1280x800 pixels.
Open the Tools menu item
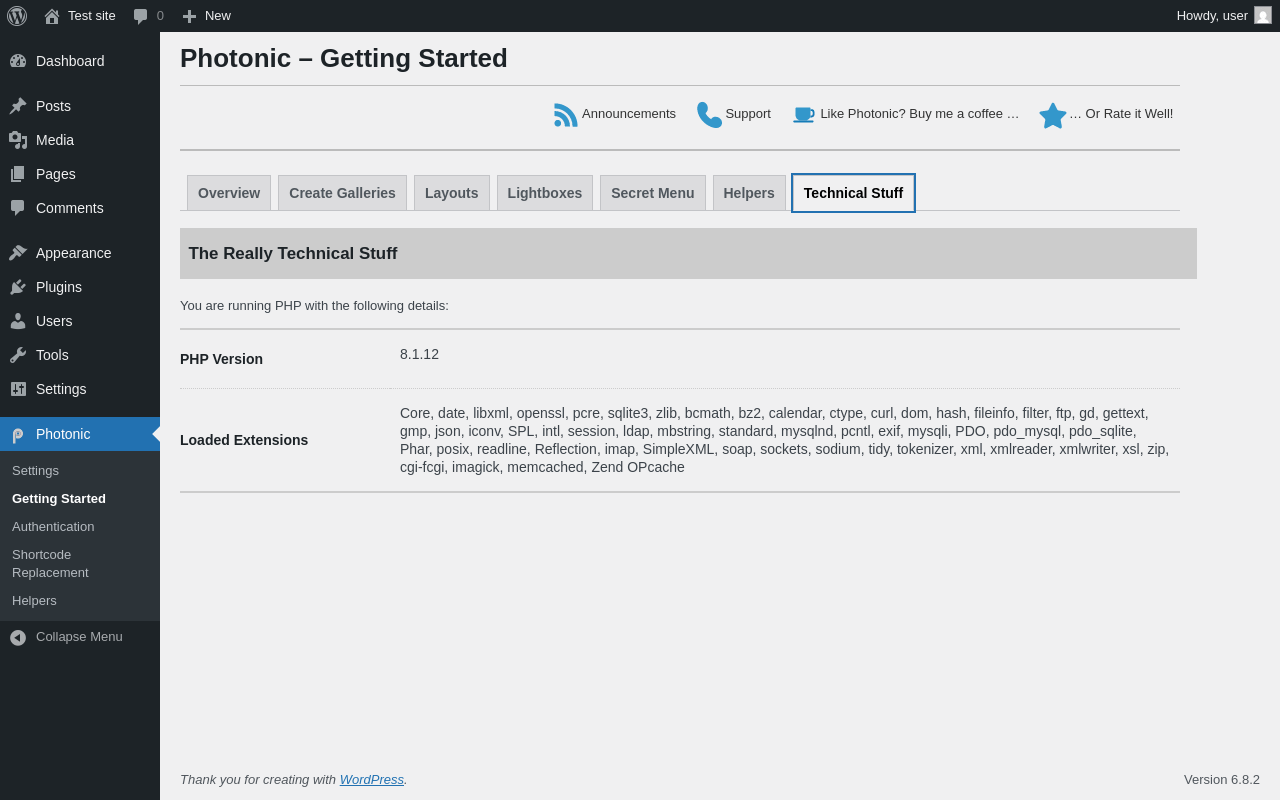(52, 355)
